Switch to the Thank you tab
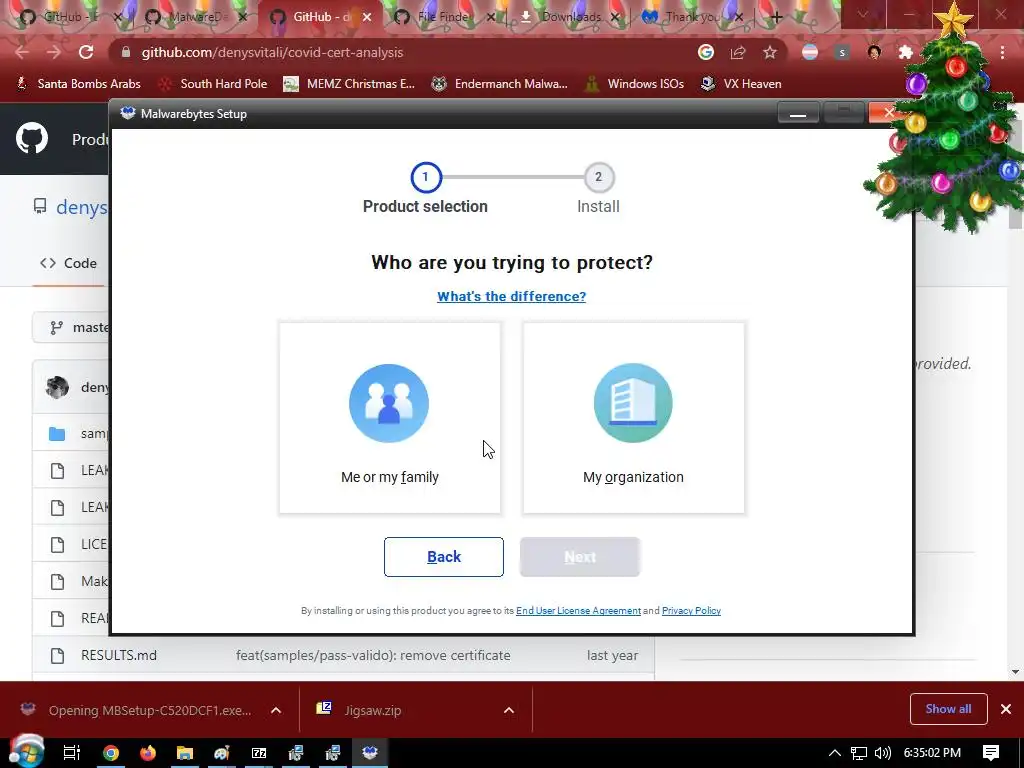This screenshot has height=768, width=1024. [x=692, y=17]
